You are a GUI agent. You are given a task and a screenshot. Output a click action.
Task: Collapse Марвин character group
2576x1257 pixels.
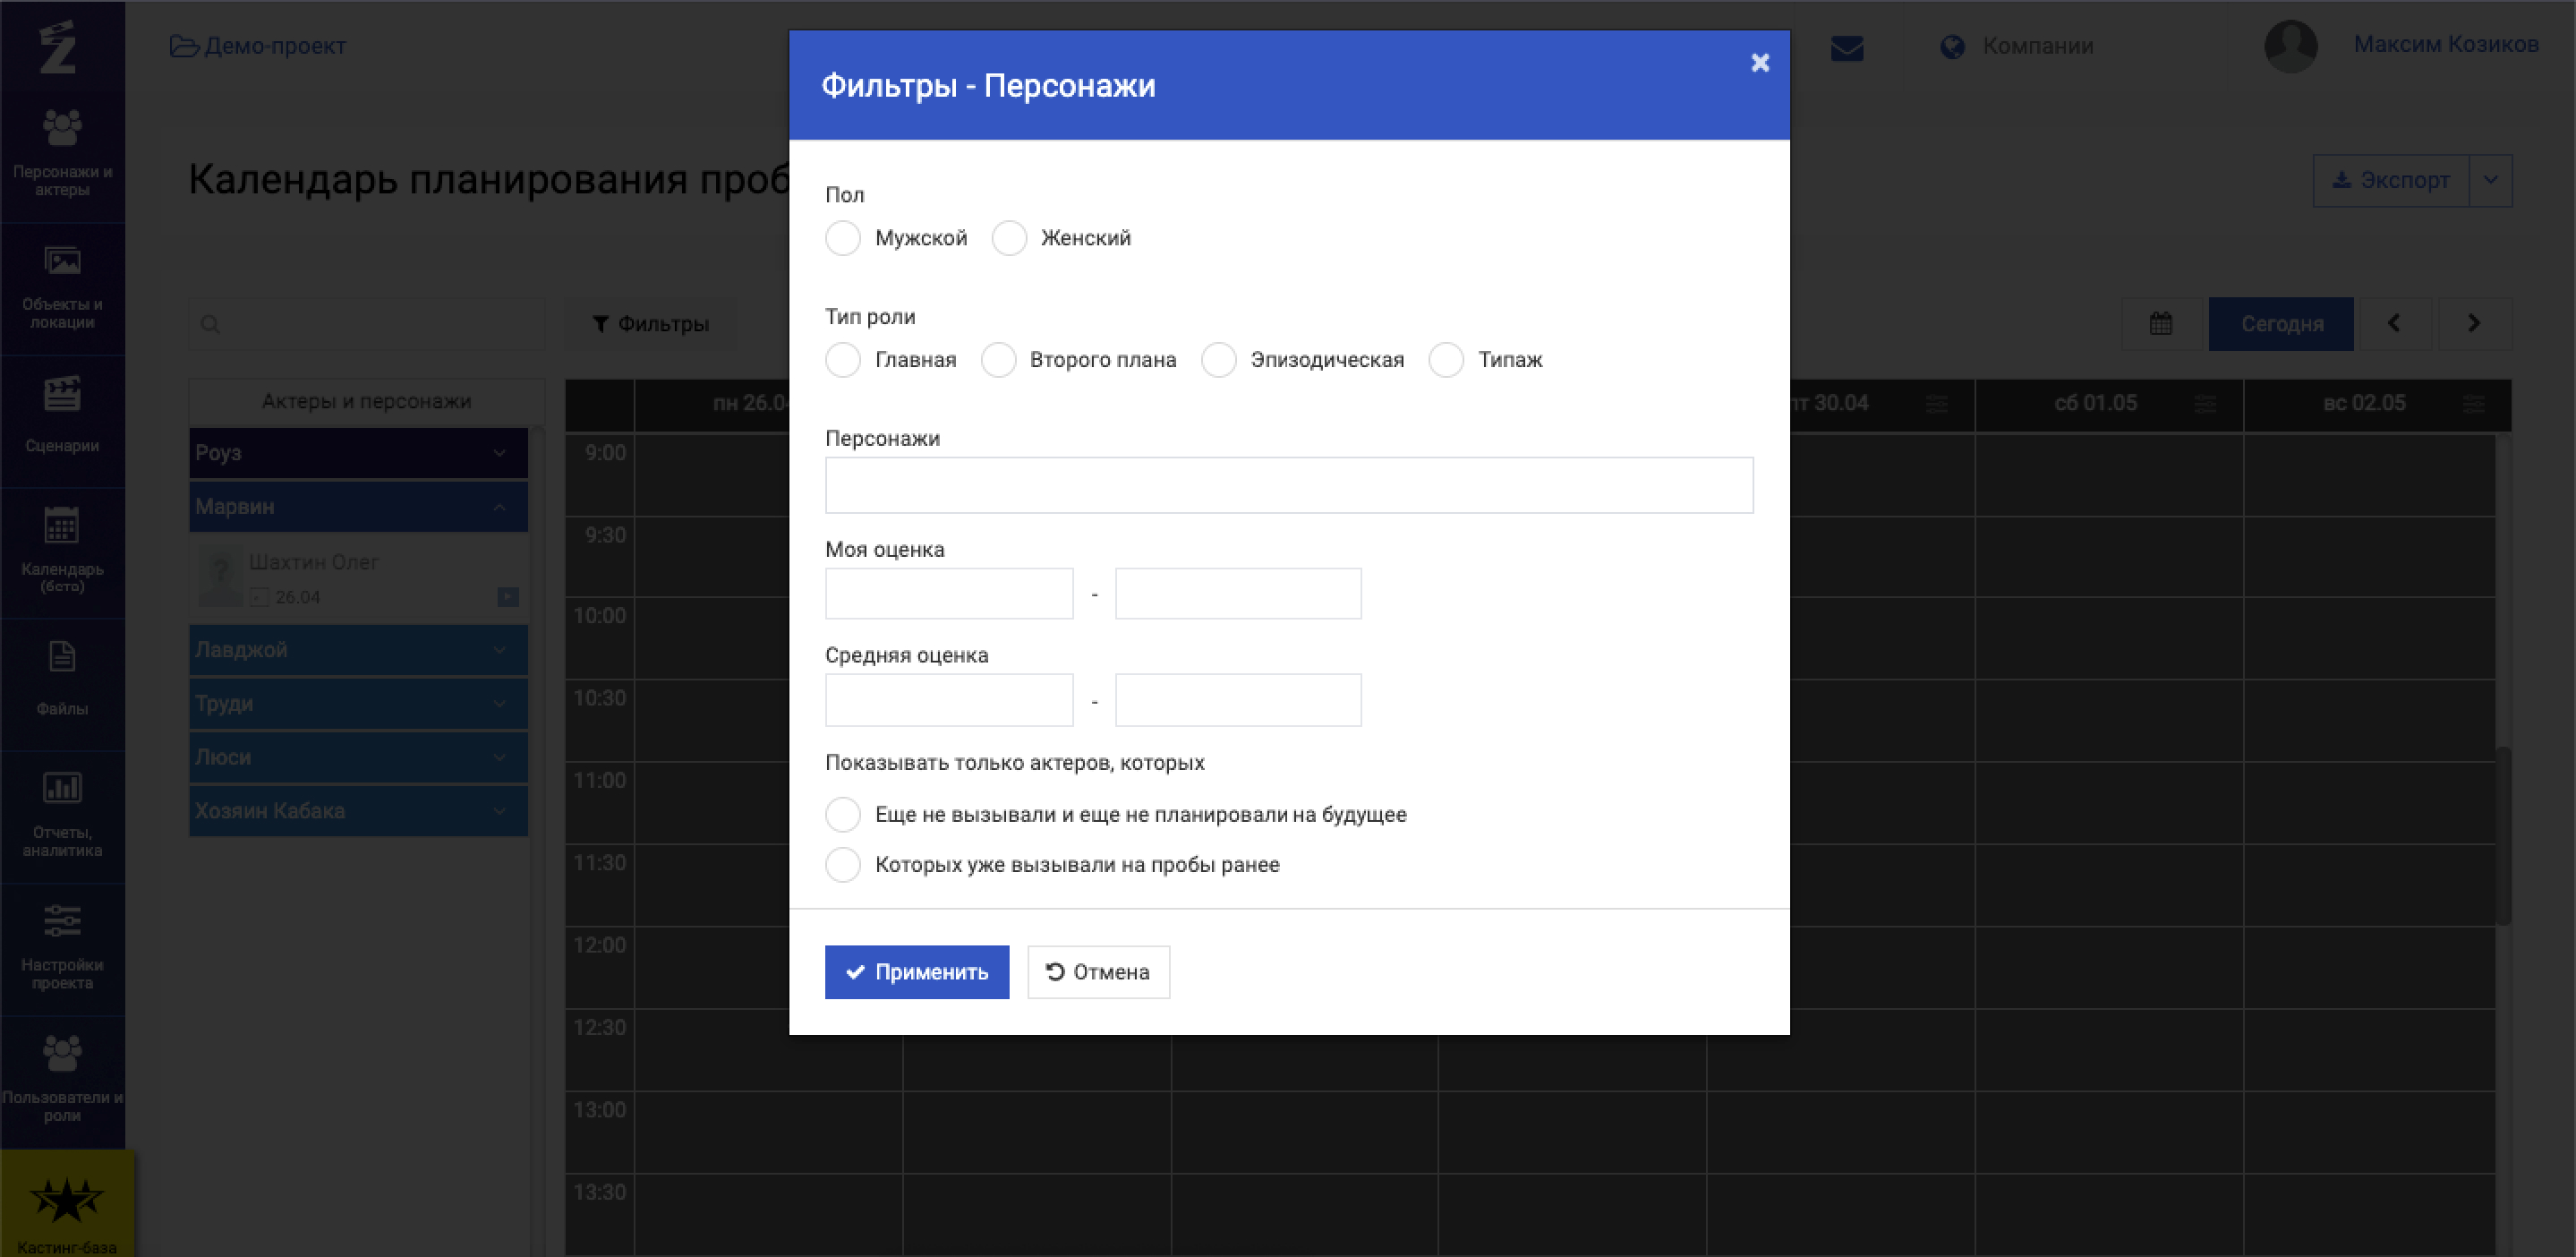(x=358, y=506)
